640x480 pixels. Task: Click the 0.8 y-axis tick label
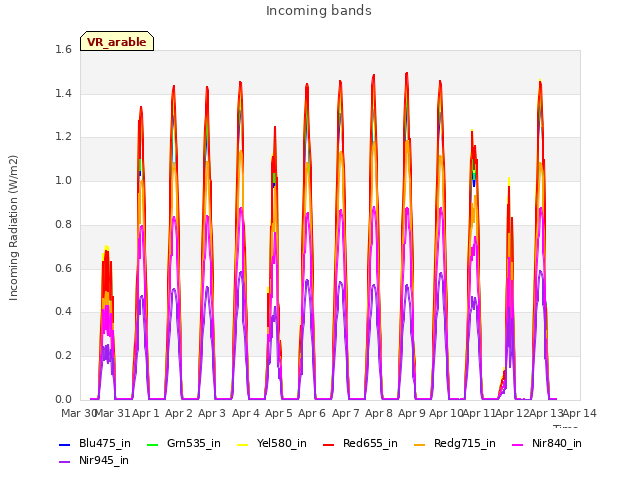coord(63,224)
